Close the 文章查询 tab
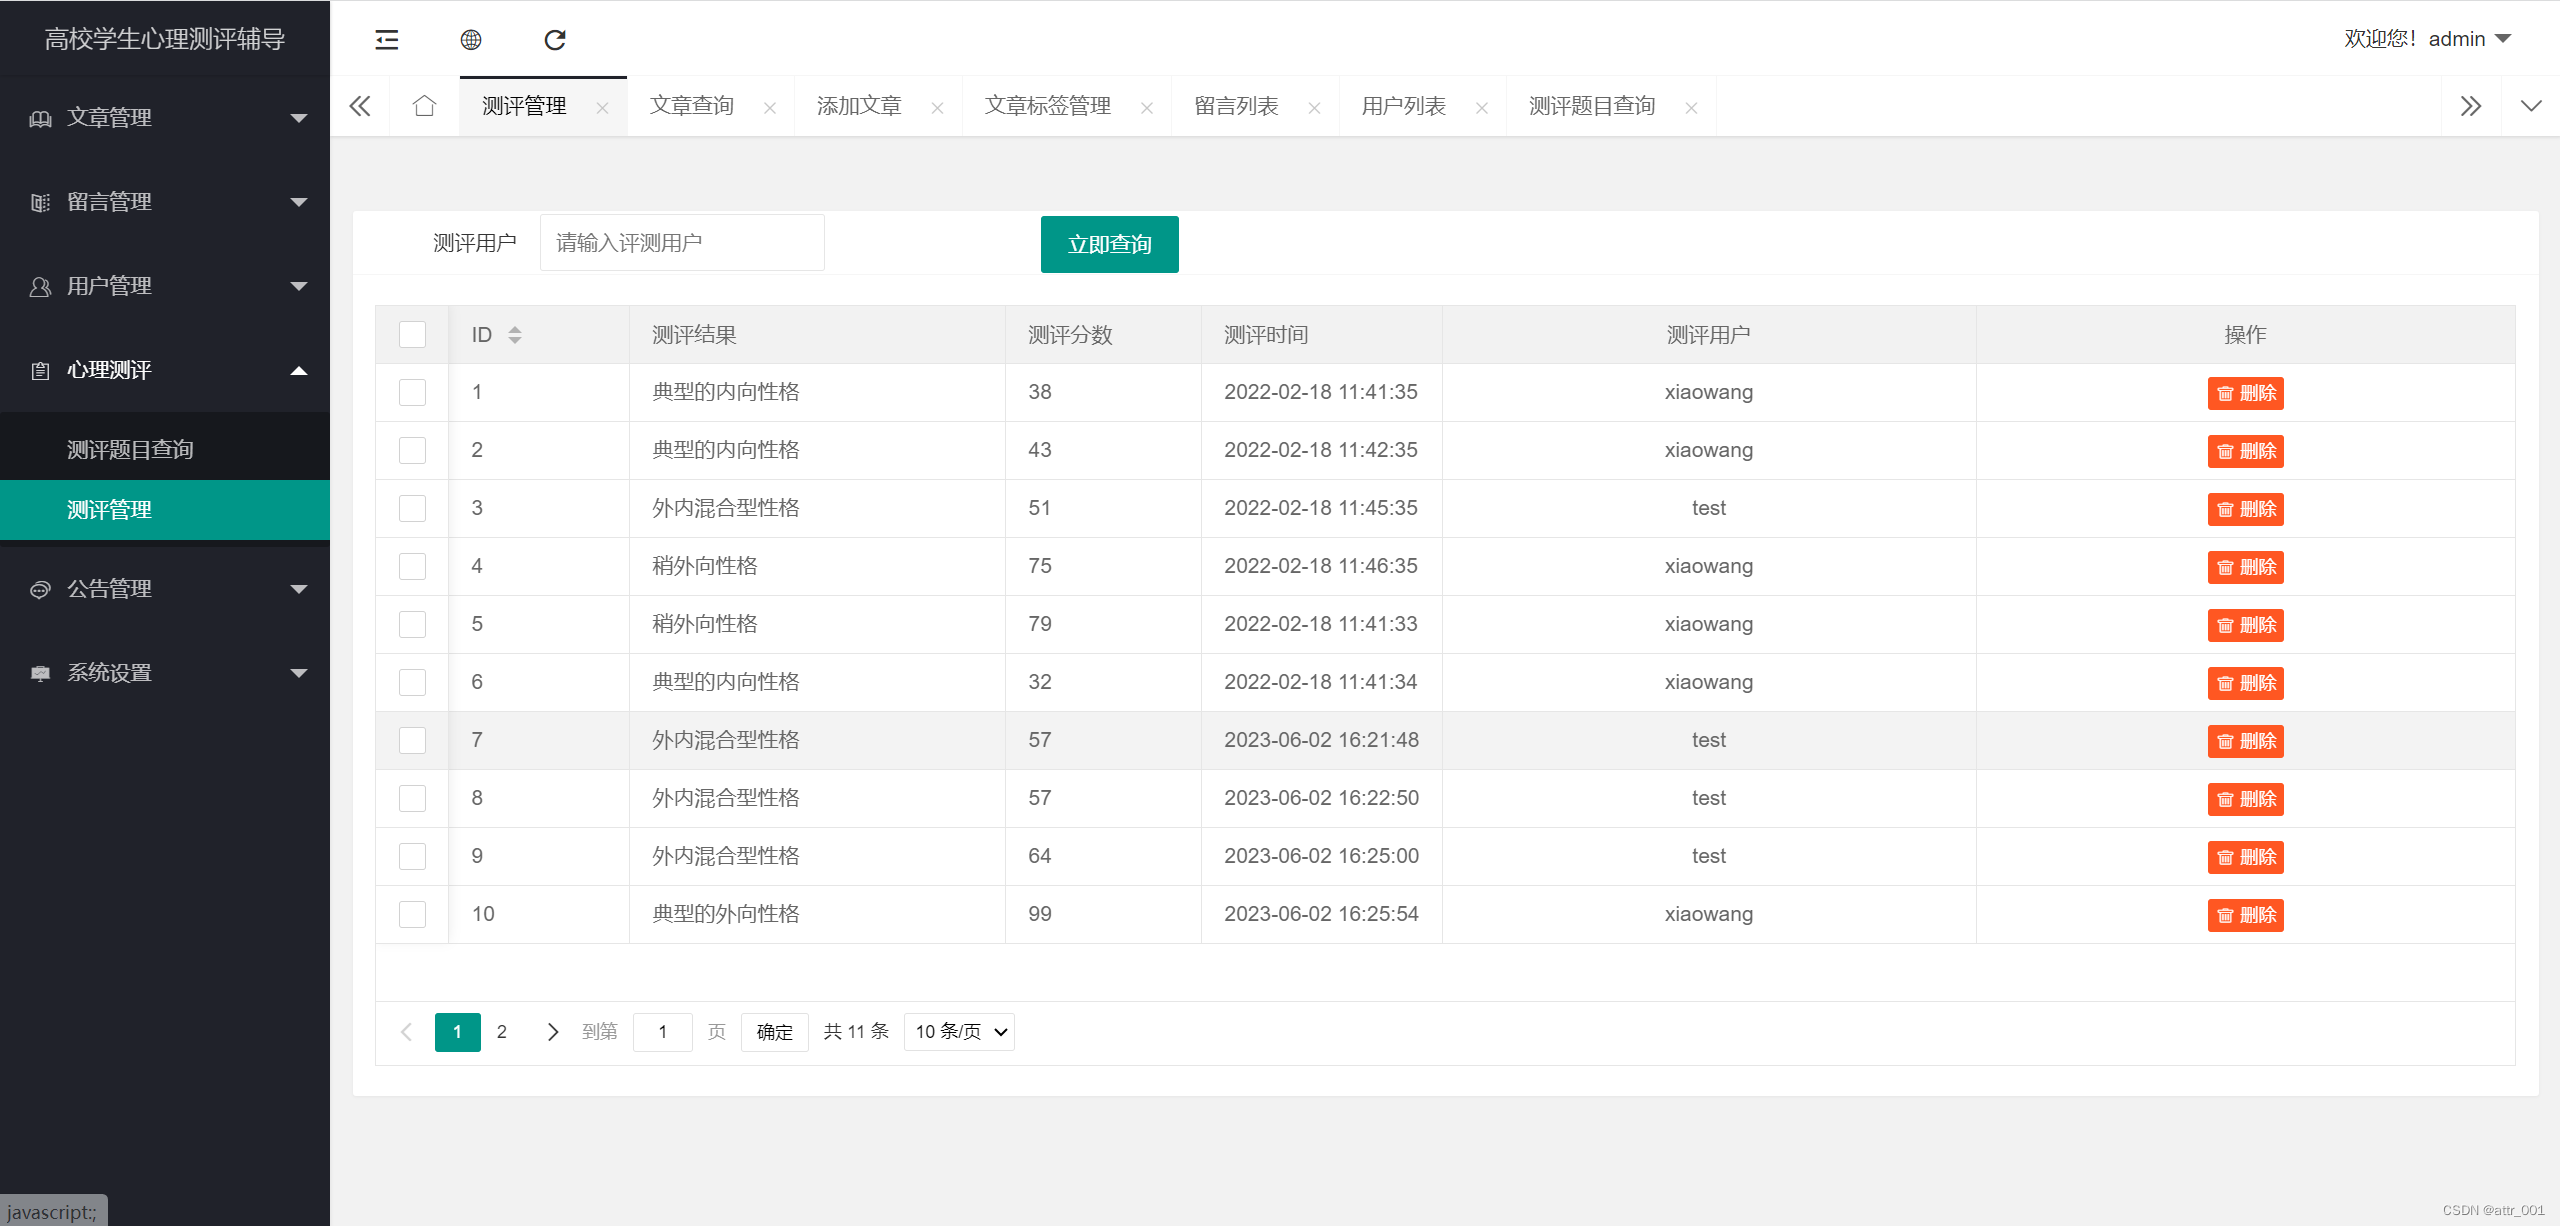 pos(770,108)
